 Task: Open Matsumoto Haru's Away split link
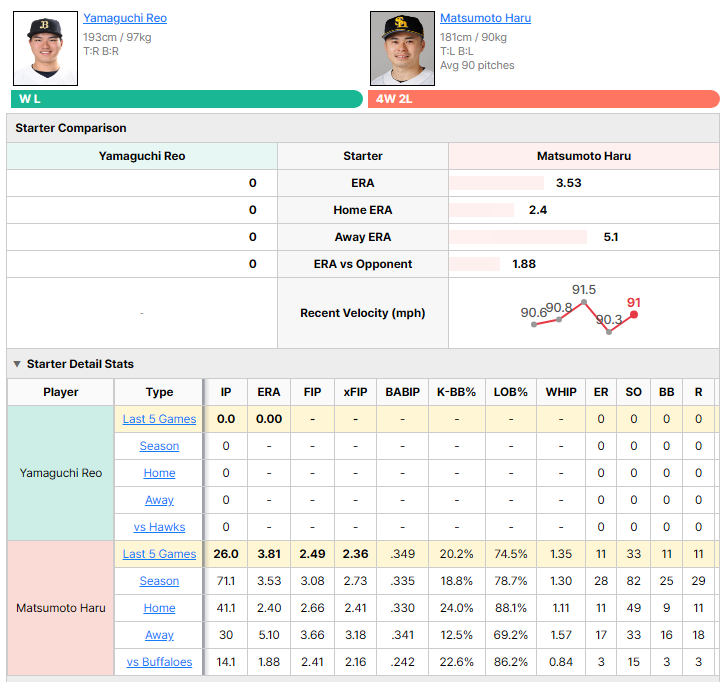point(159,635)
